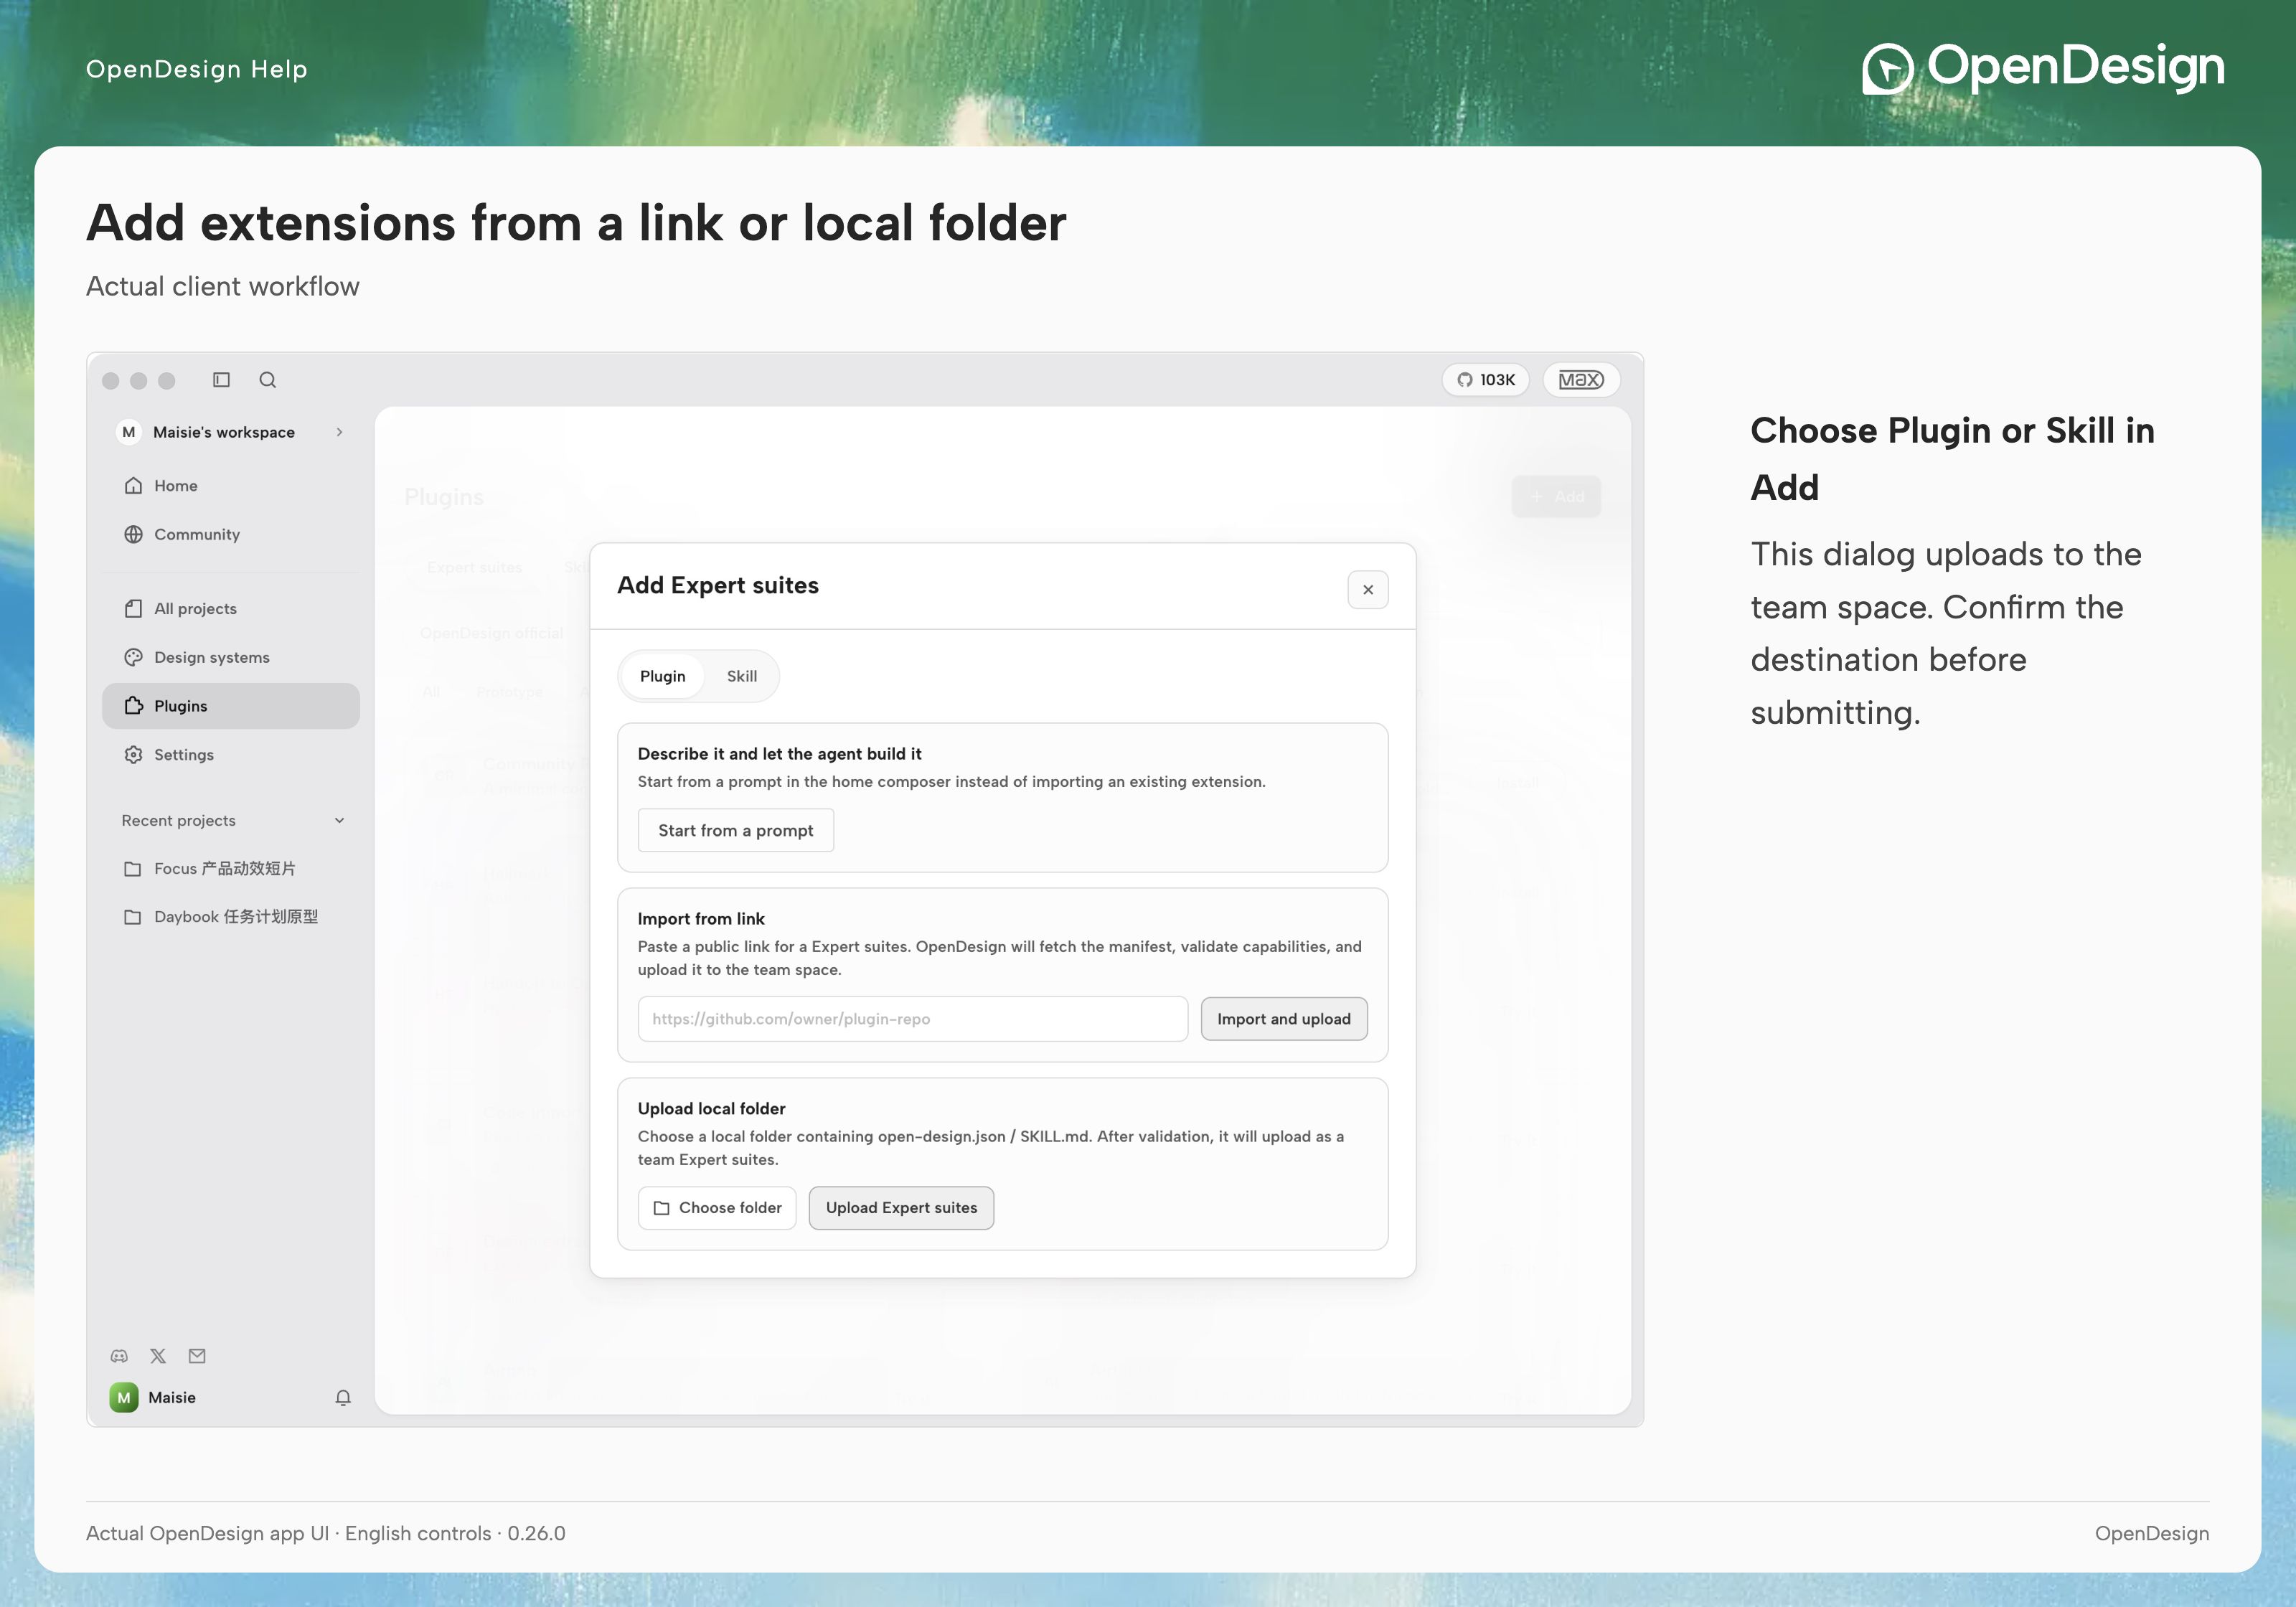The height and width of the screenshot is (1607, 2296).
Task: Click the Add Expert suites dialog title
Action: [717, 586]
